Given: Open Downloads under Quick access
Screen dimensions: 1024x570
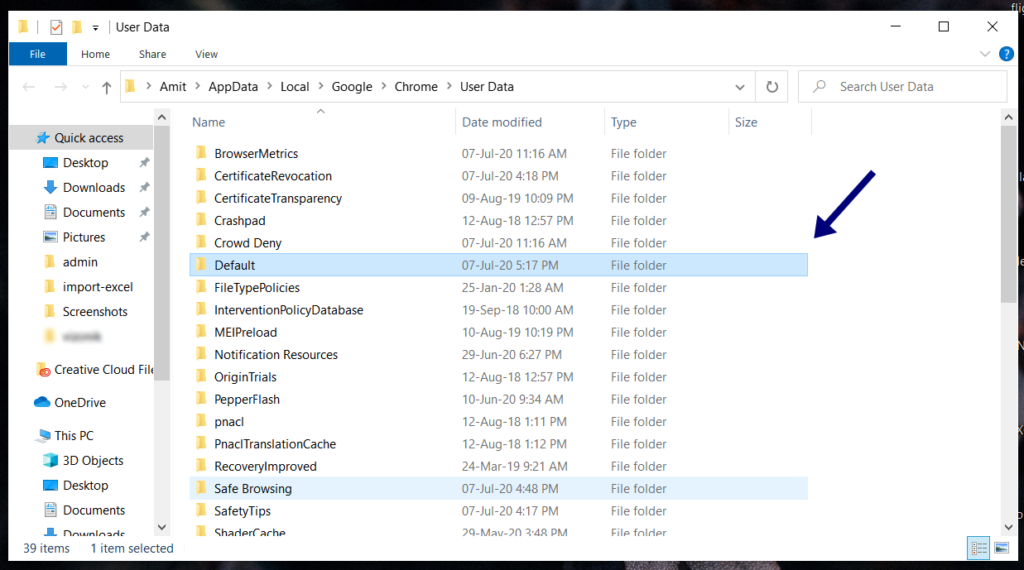Looking at the screenshot, I should (x=94, y=187).
